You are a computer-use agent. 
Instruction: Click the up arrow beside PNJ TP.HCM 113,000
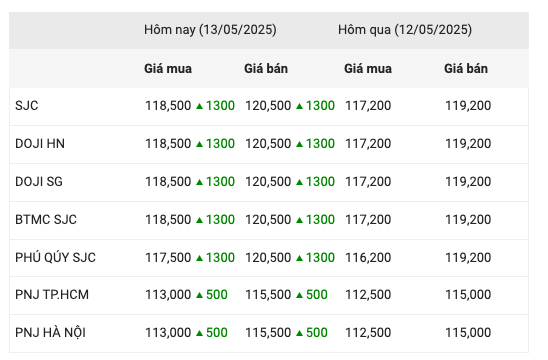pyautogui.click(x=200, y=295)
